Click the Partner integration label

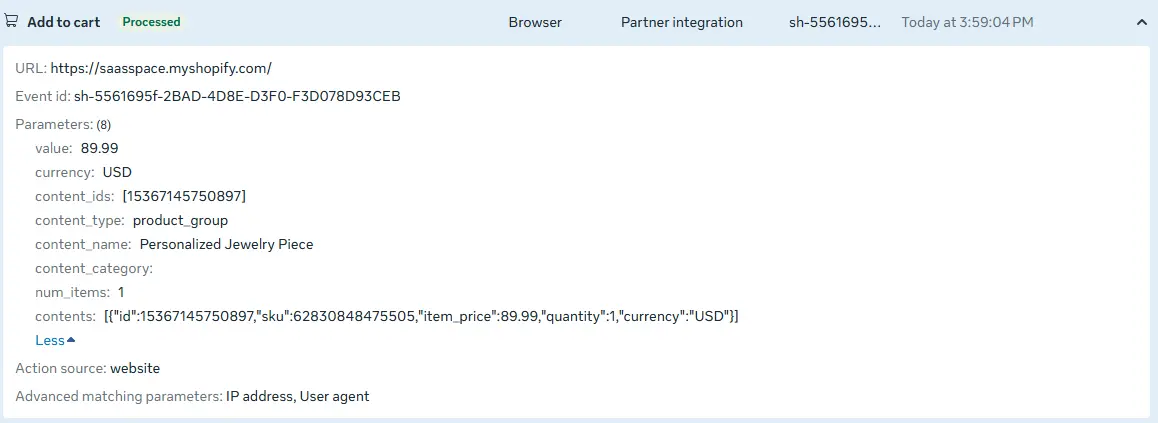pos(681,22)
